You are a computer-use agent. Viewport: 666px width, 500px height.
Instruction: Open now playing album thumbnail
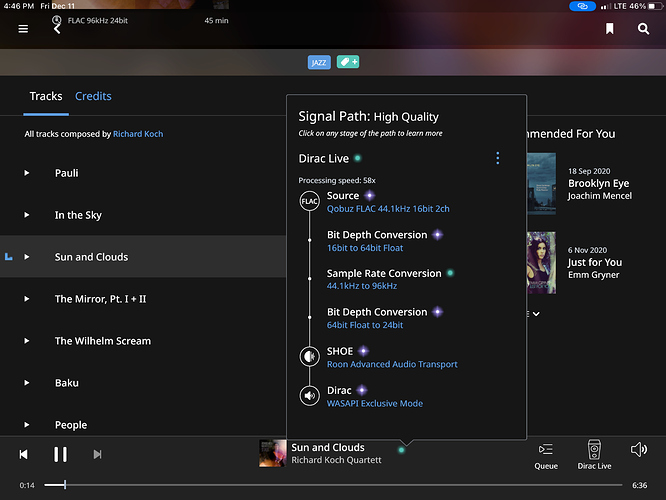point(273,454)
